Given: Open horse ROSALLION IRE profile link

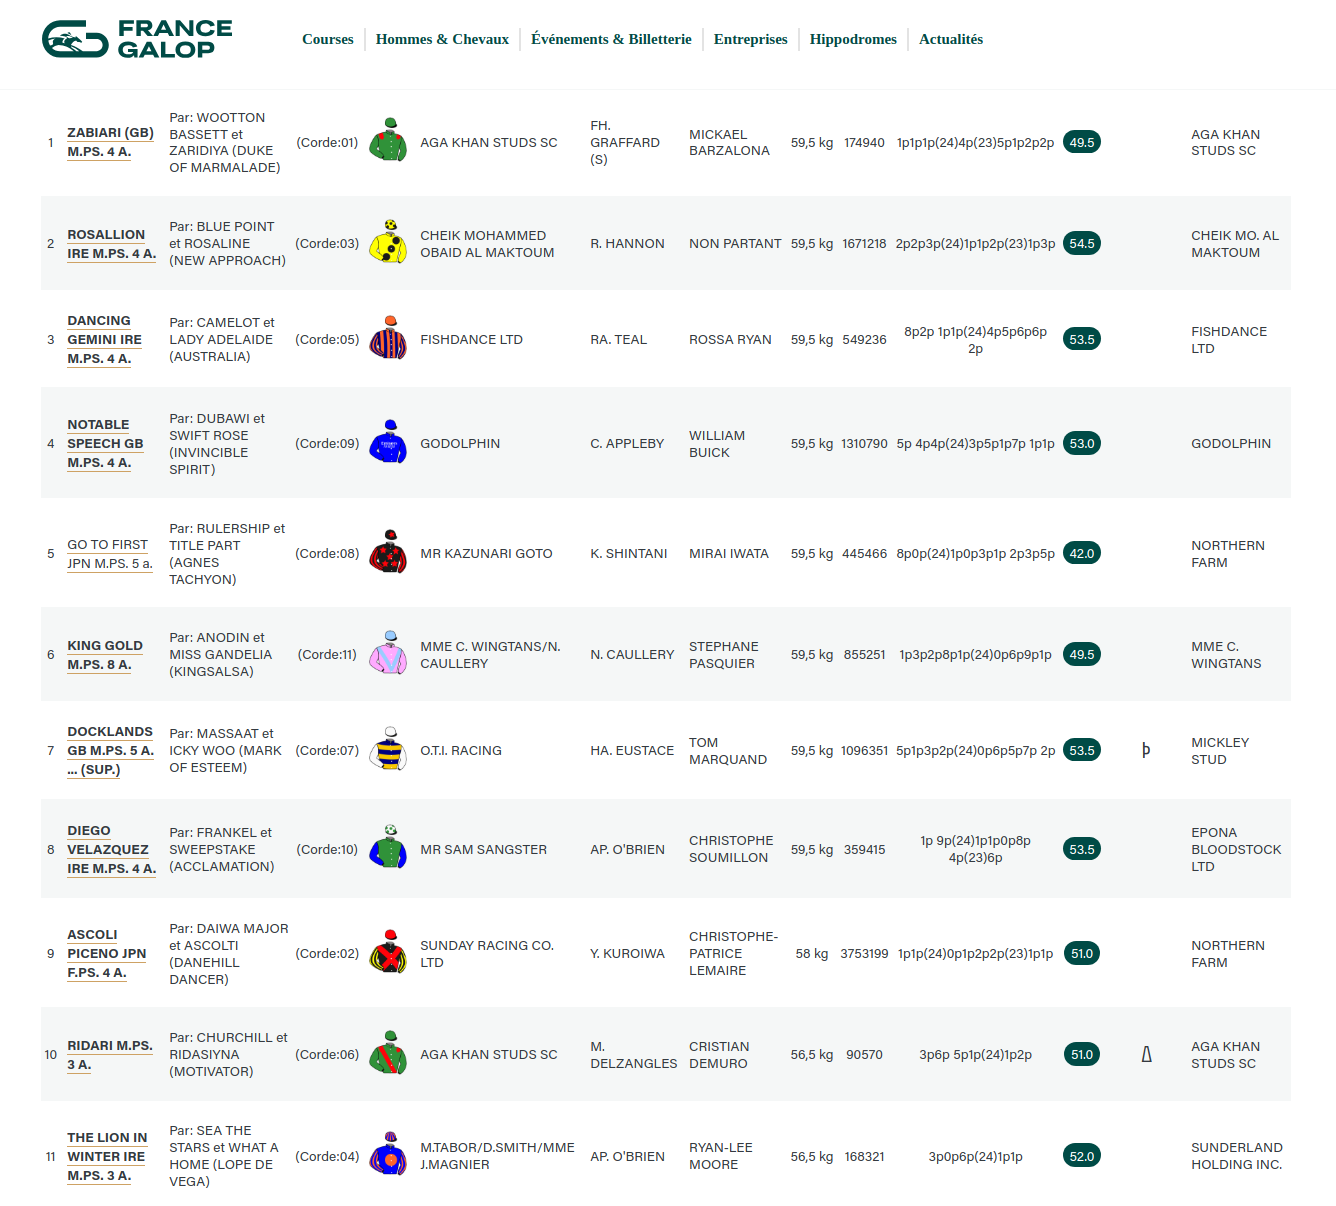Looking at the screenshot, I should point(112,244).
